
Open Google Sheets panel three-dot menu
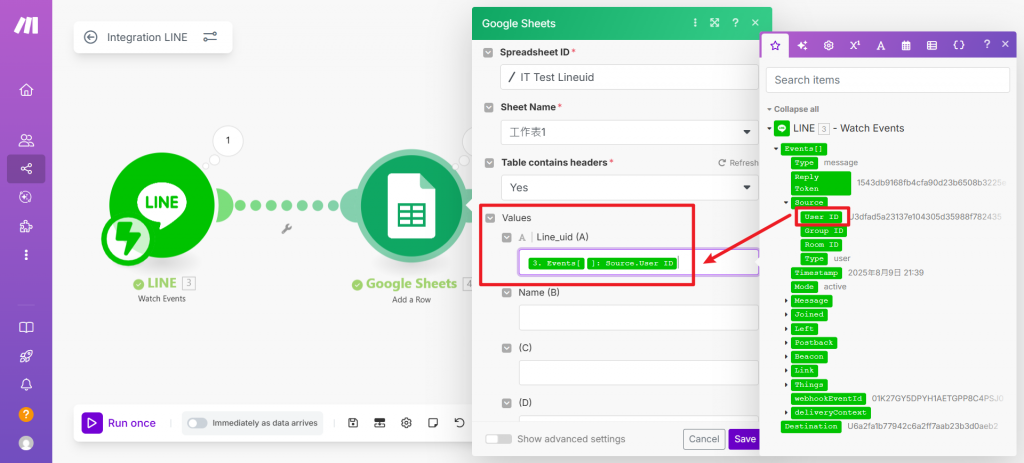click(695, 23)
